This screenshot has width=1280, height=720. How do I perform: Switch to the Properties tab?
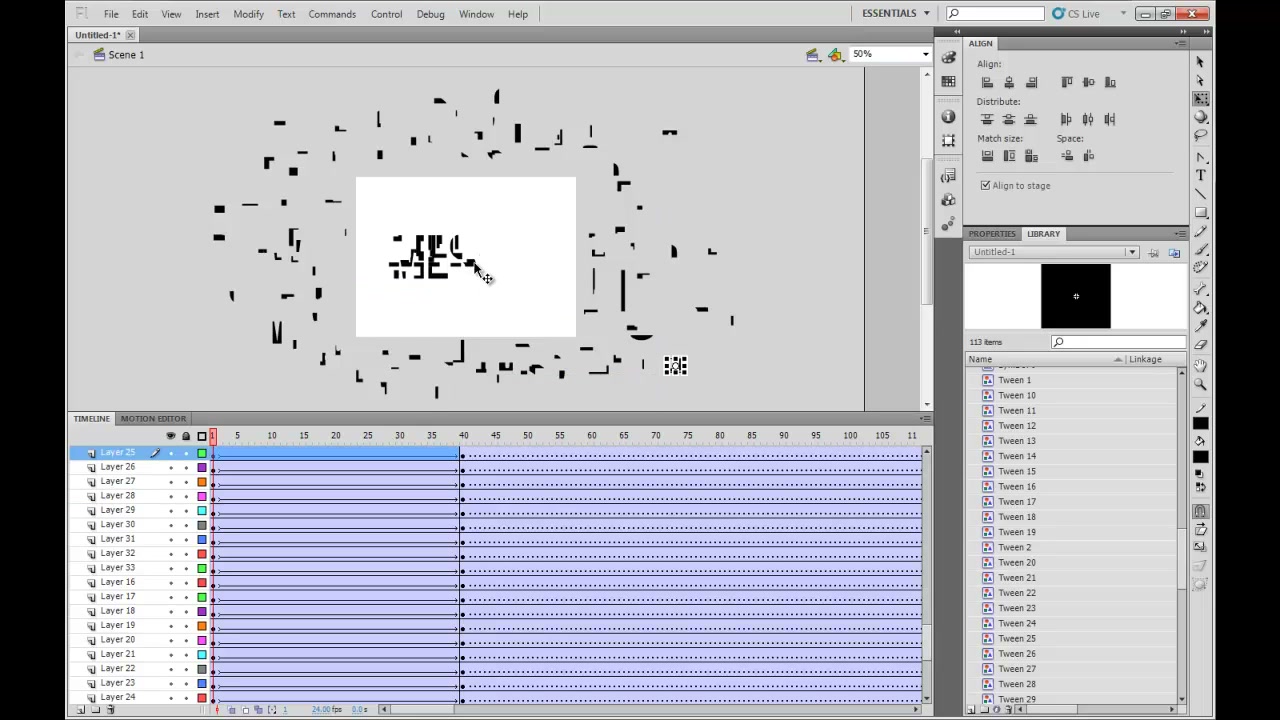991,234
